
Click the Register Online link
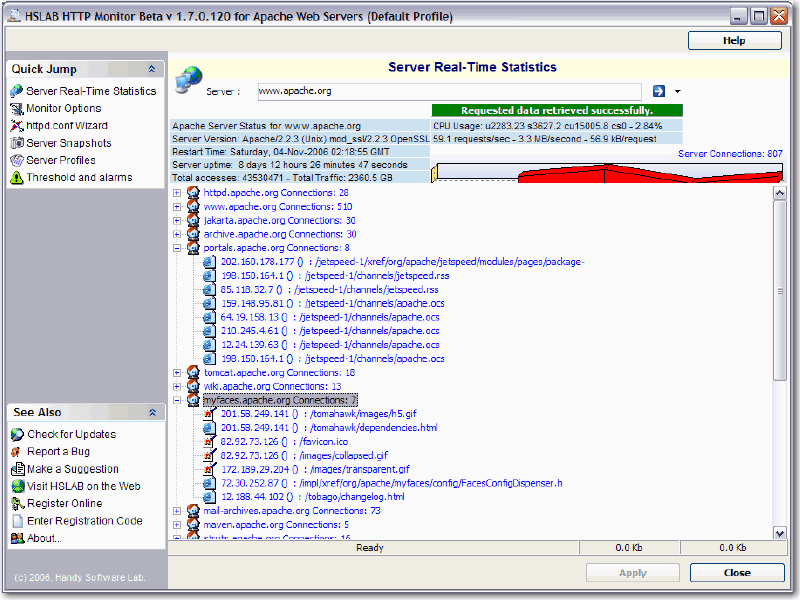65,504
